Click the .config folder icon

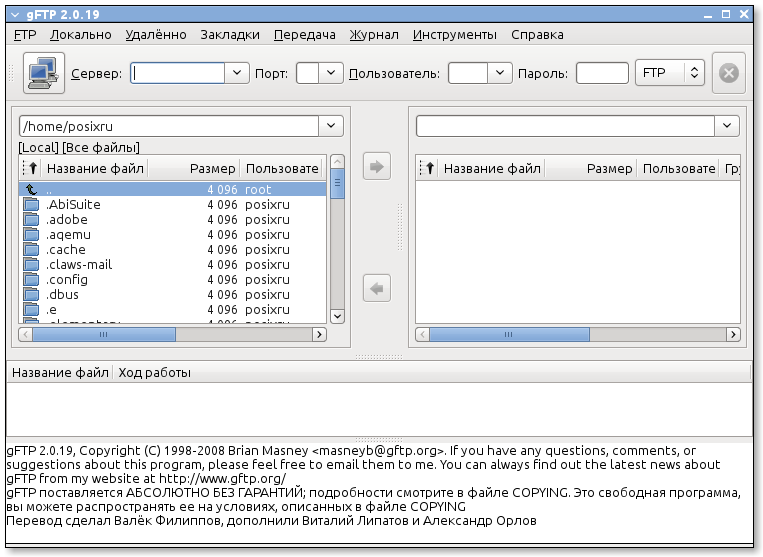(x=32, y=280)
